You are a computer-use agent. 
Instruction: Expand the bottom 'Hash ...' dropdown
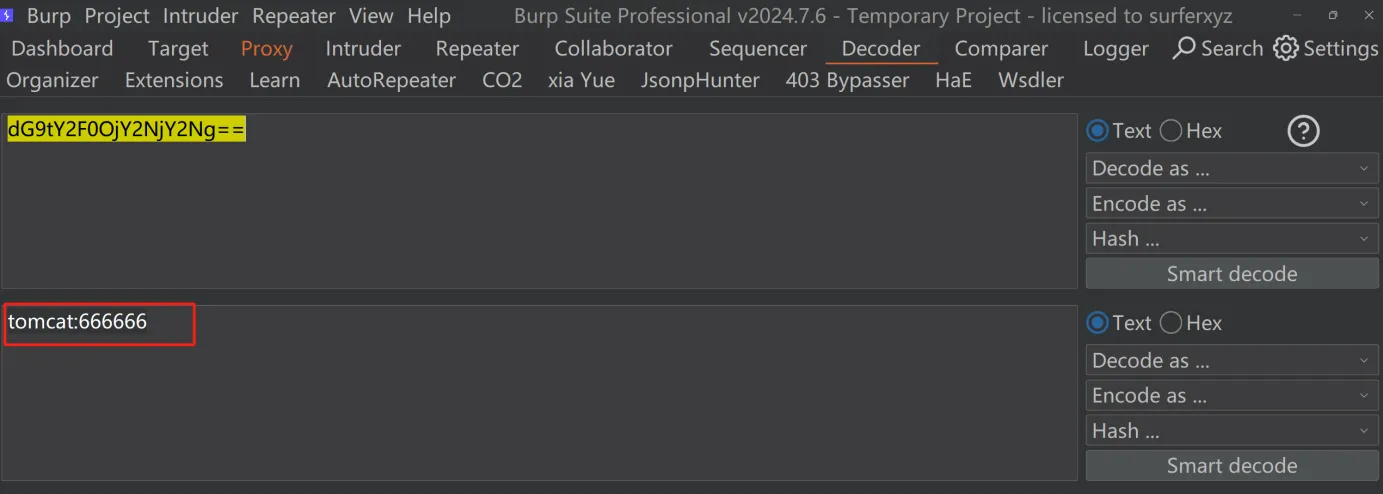[x=1232, y=430]
